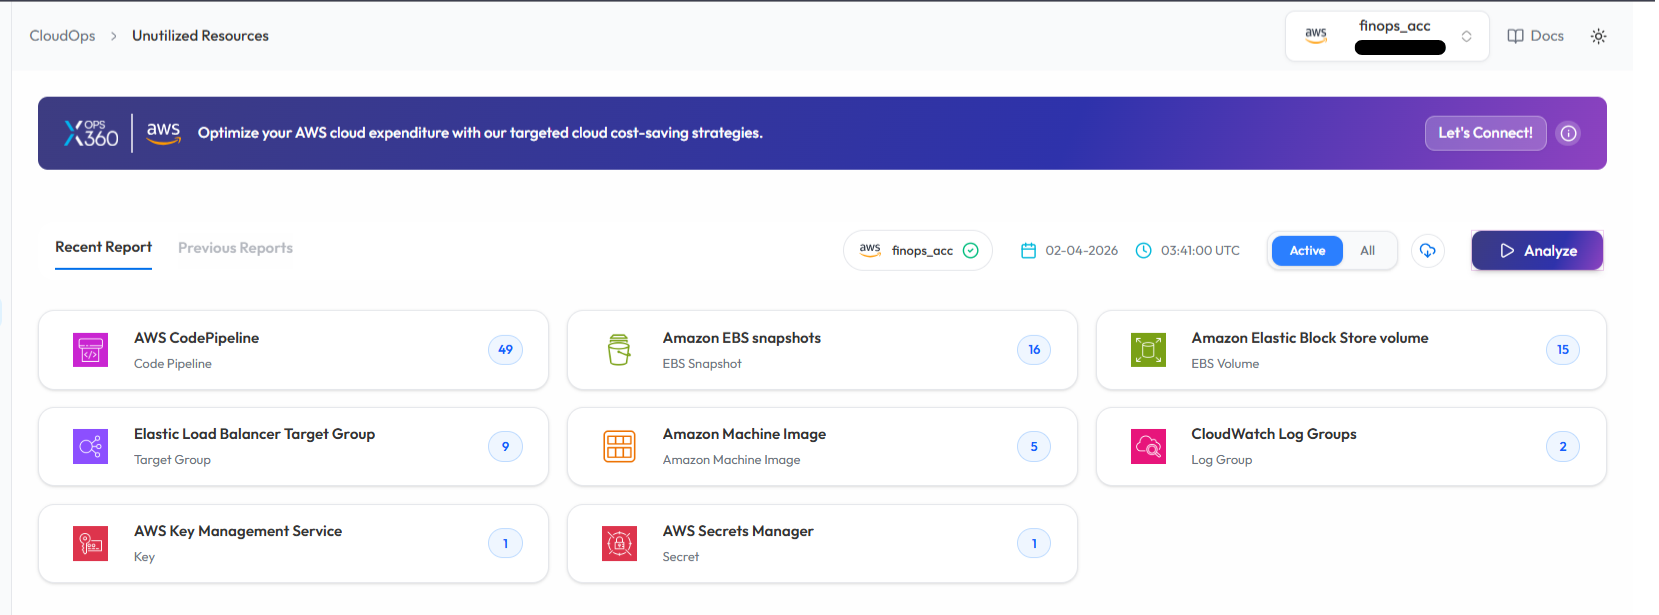Click the banner info circle icon
Image resolution: width=1659 pixels, height=615 pixels.
pos(1569,133)
